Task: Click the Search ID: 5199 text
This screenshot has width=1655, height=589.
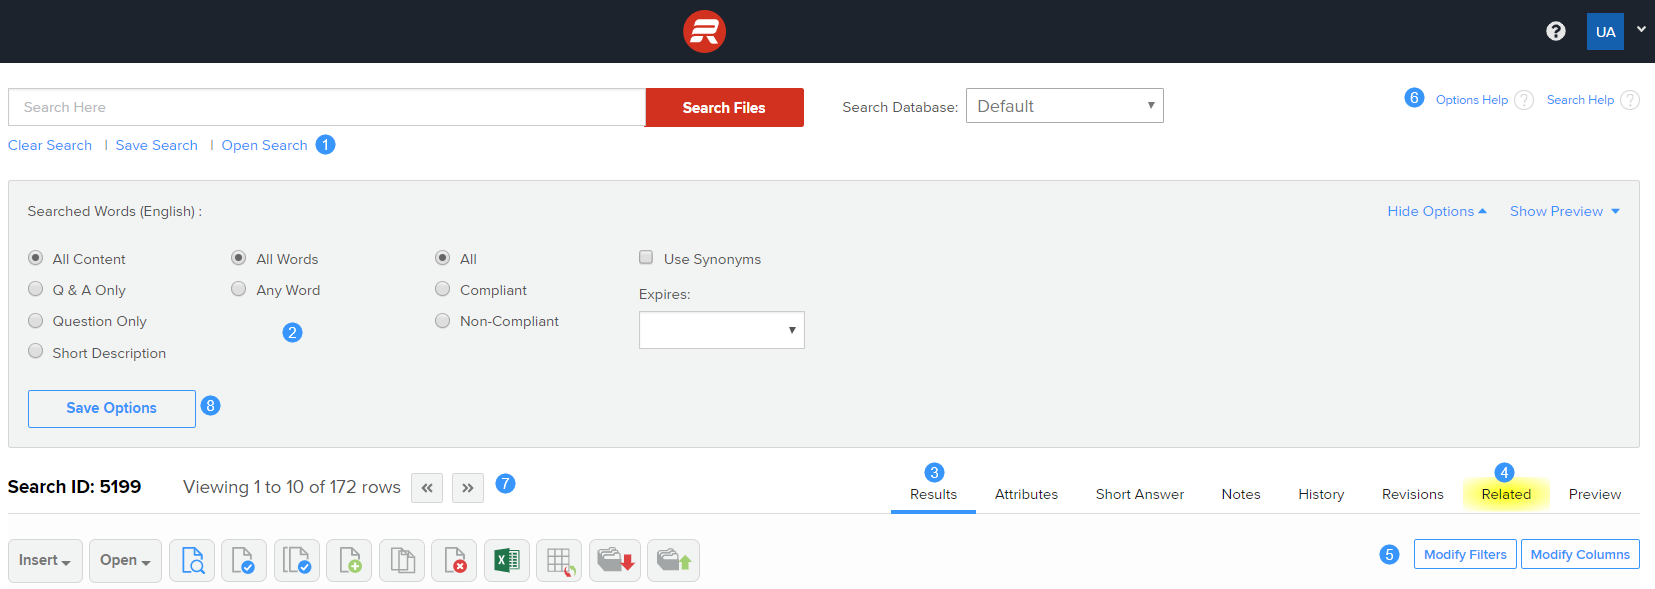Action: coord(74,487)
